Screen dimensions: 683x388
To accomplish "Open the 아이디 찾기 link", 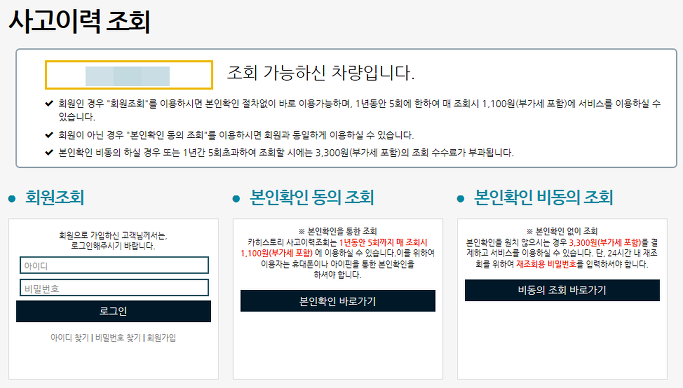I will point(69,337).
